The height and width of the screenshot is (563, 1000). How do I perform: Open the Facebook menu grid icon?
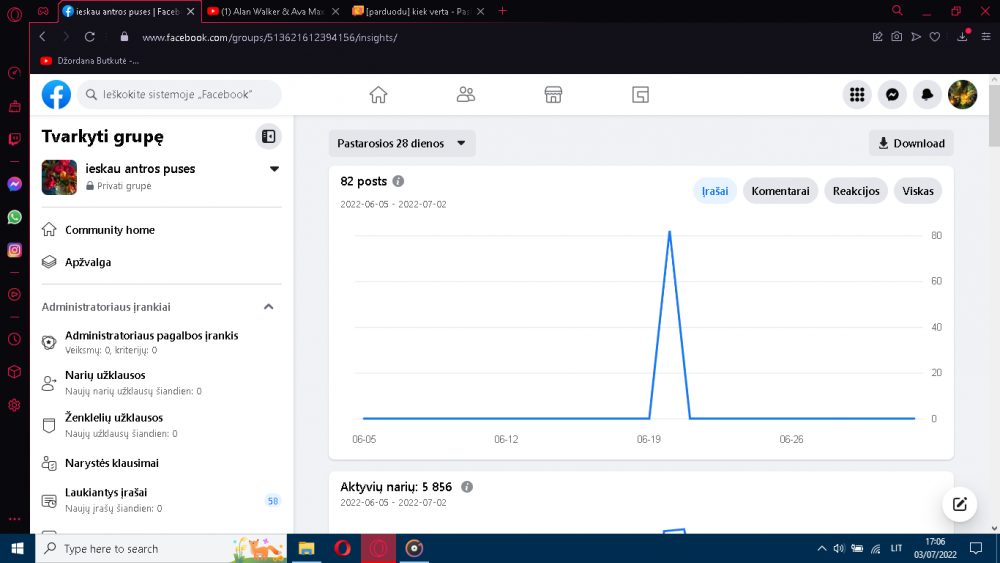pos(857,94)
